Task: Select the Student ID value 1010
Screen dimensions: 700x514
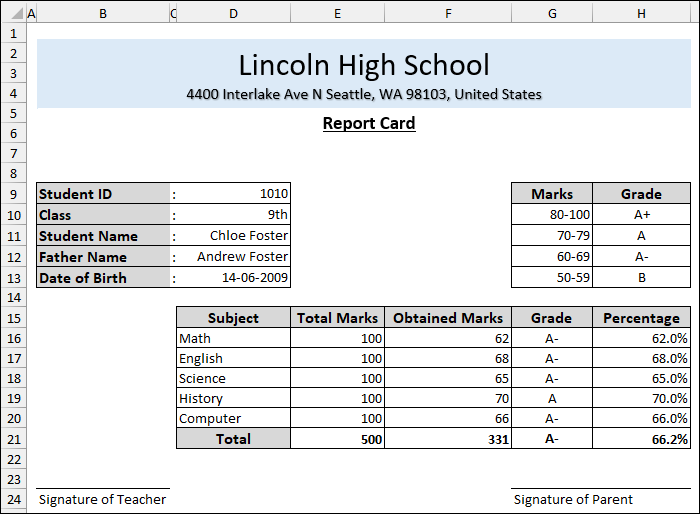Action: 233,194
